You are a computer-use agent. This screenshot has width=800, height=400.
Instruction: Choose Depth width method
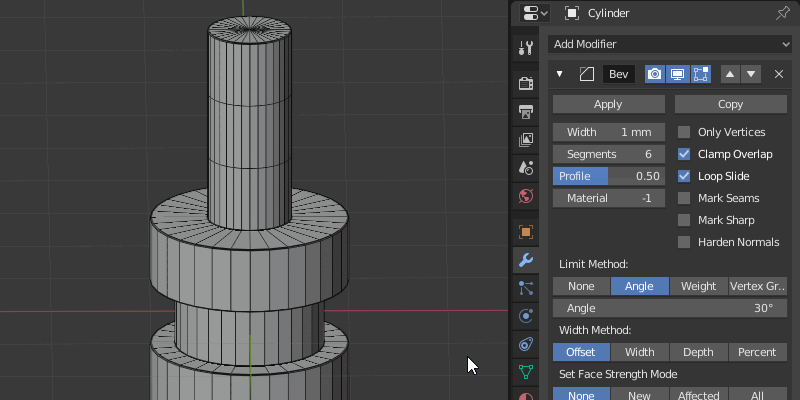698,352
